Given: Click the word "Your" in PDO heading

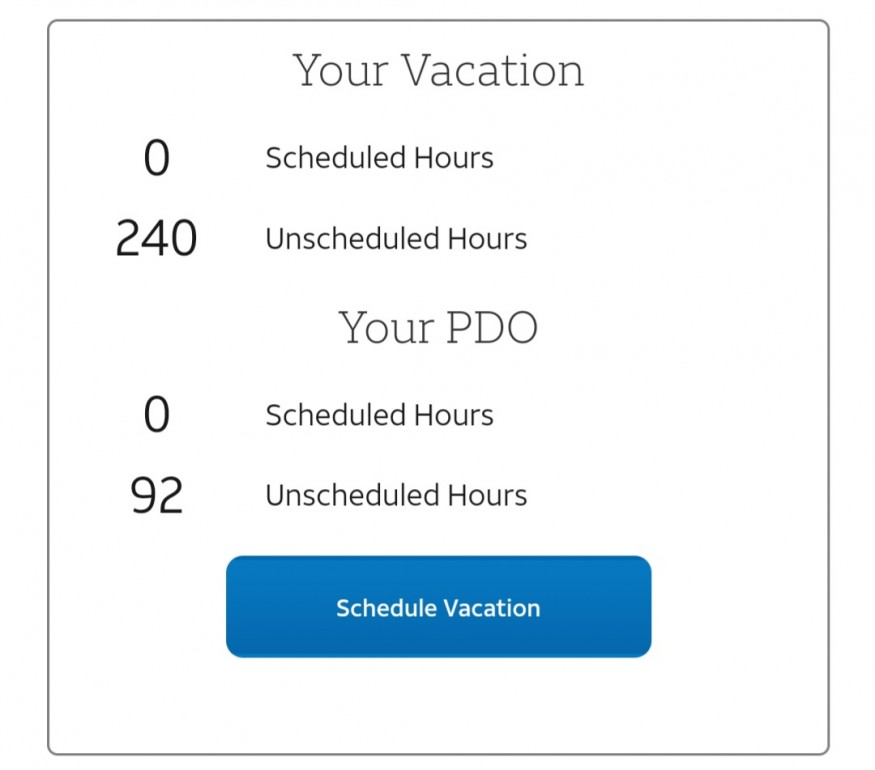Looking at the screenshot, I should (385, 327).
